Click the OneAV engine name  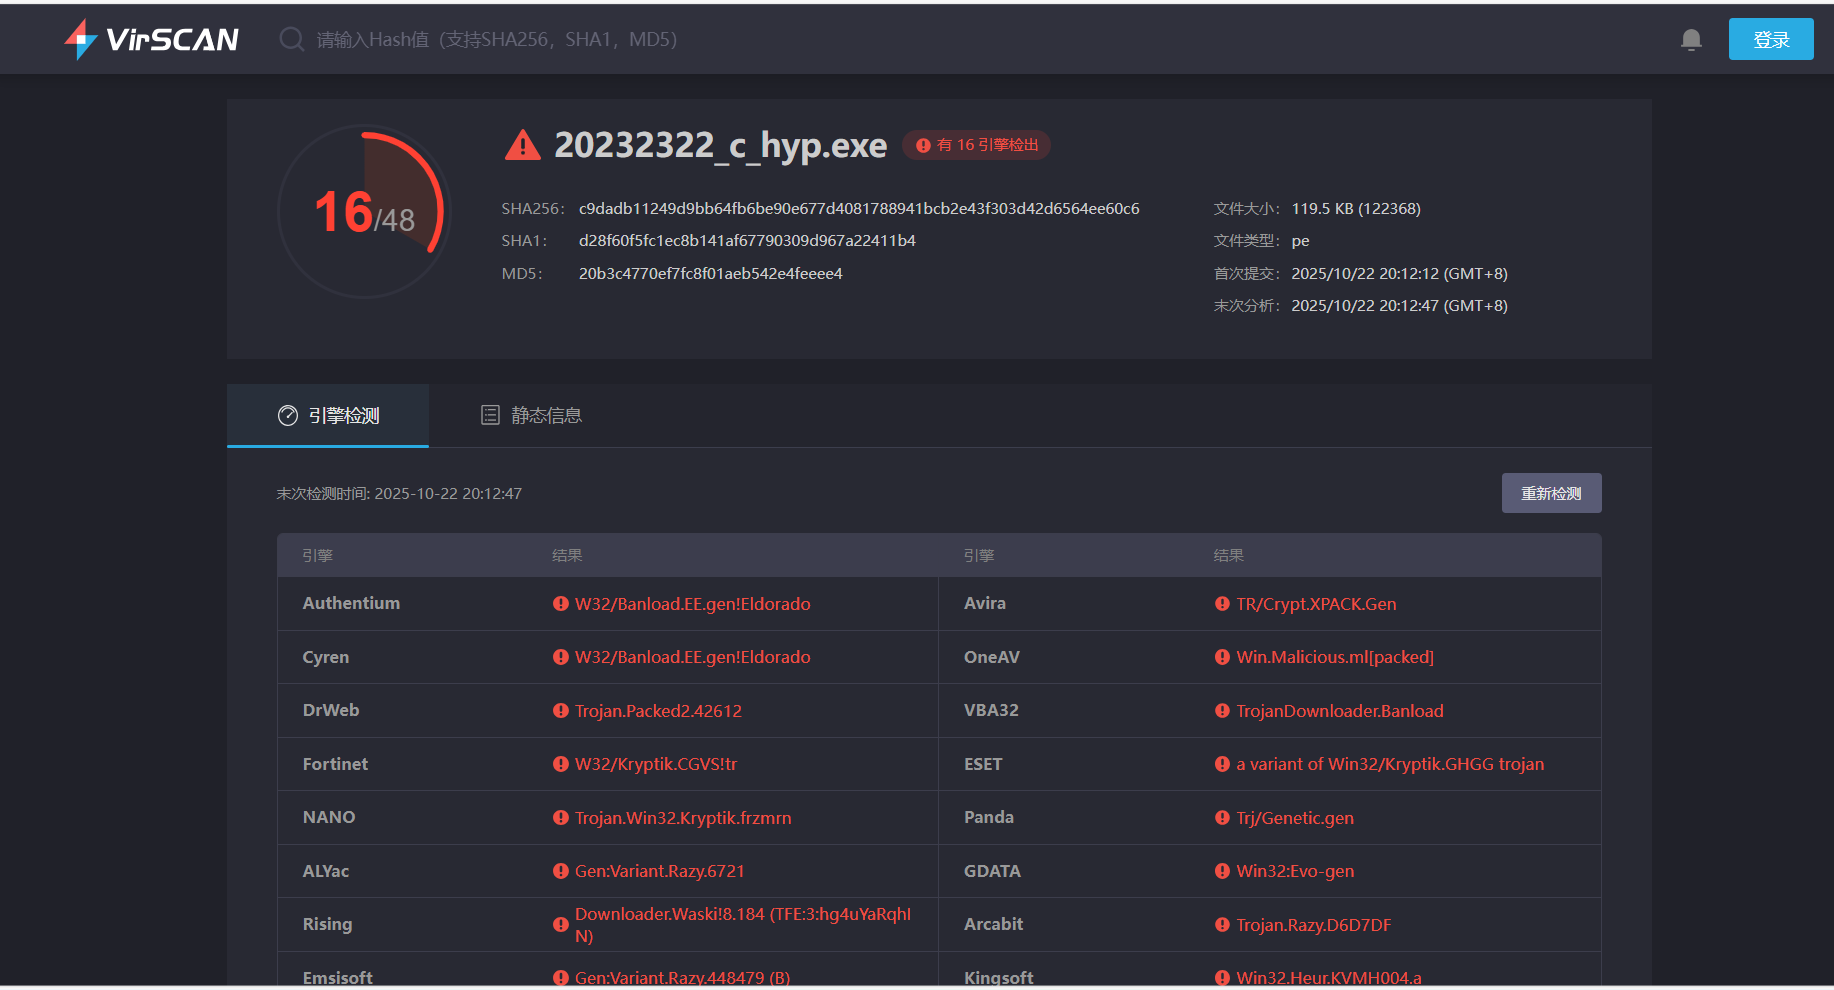(x=992, y=657)
